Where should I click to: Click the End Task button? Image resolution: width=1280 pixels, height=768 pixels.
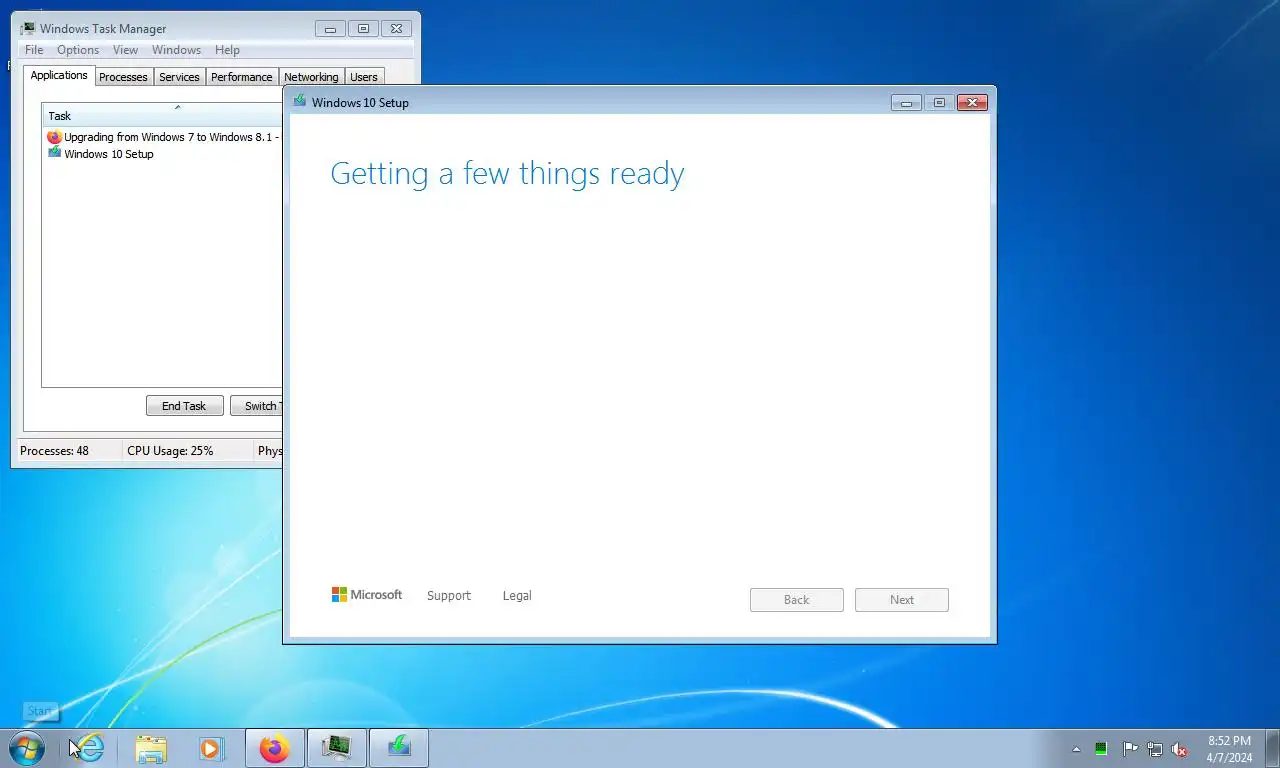pos(184,405)
